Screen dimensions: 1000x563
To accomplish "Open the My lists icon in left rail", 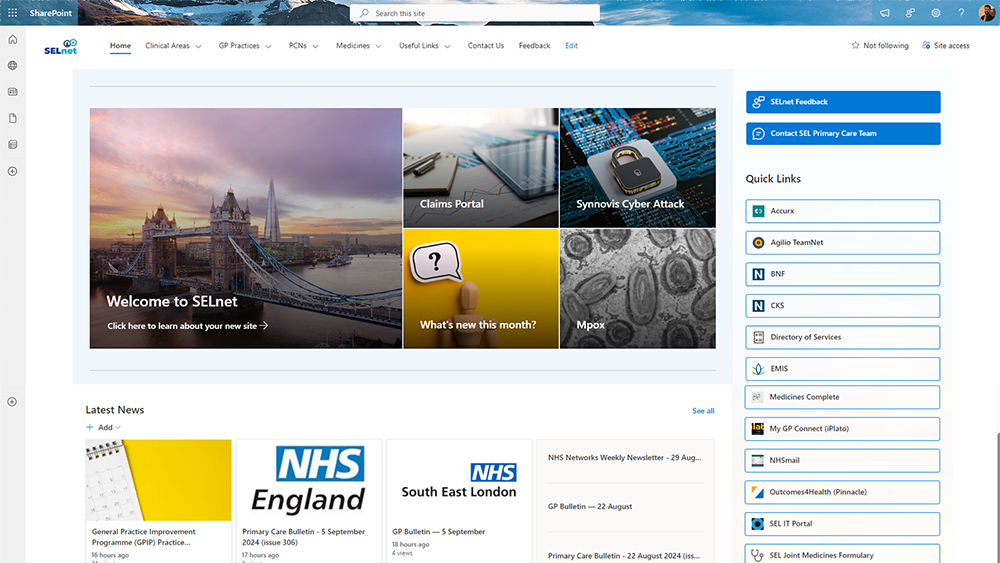I will coord(12,145).
